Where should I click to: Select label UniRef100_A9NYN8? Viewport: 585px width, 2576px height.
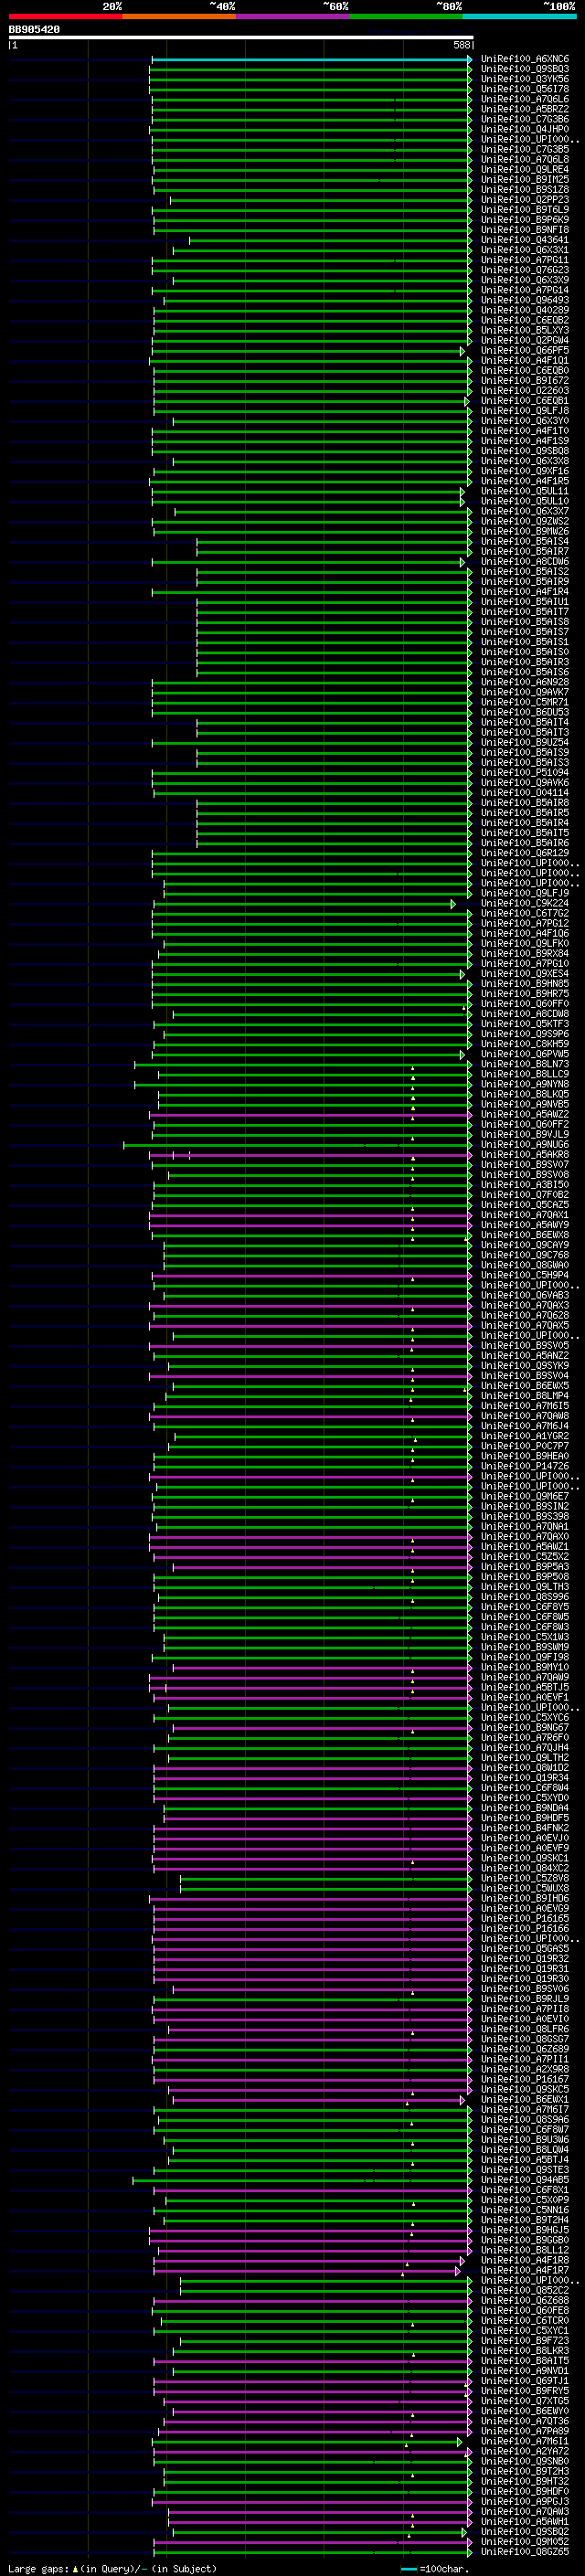[525, 1084]
